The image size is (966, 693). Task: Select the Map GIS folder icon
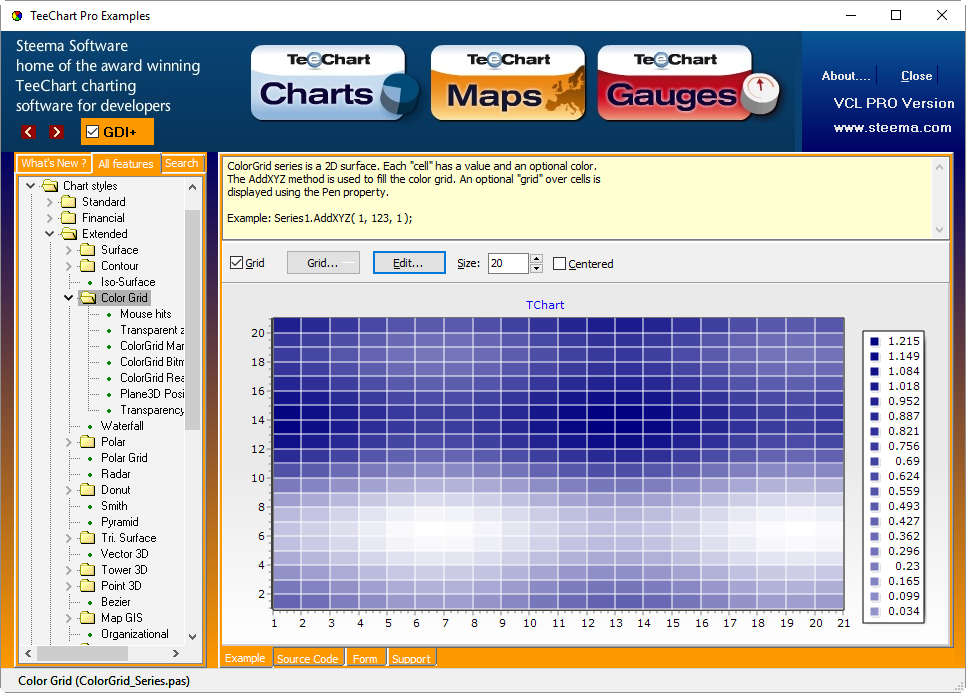87,618
